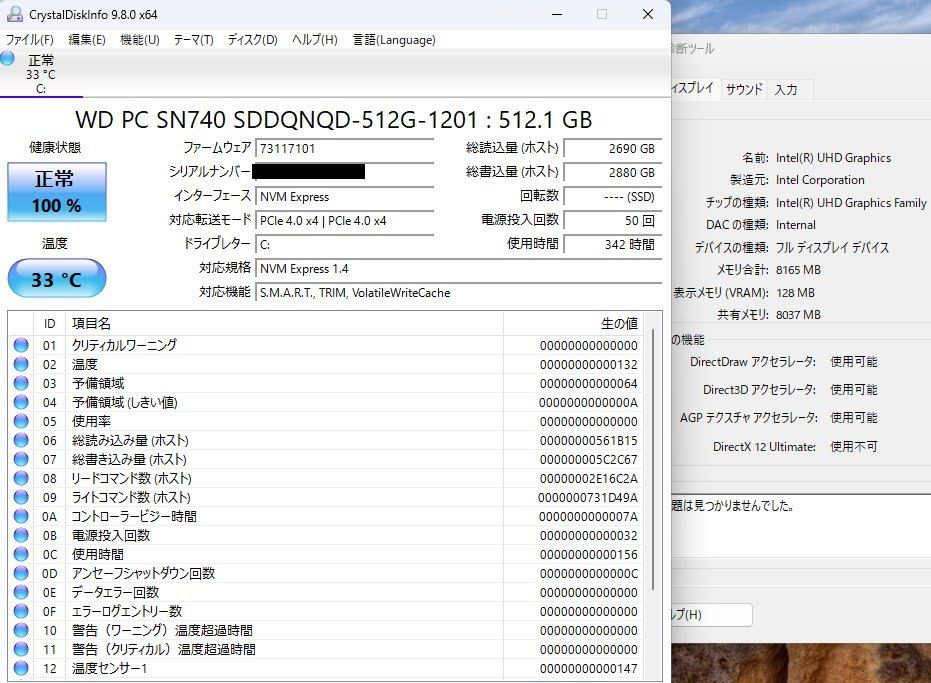Click the 項目名 column header
This screenshot has width=931, height=683.
[284, 324]
